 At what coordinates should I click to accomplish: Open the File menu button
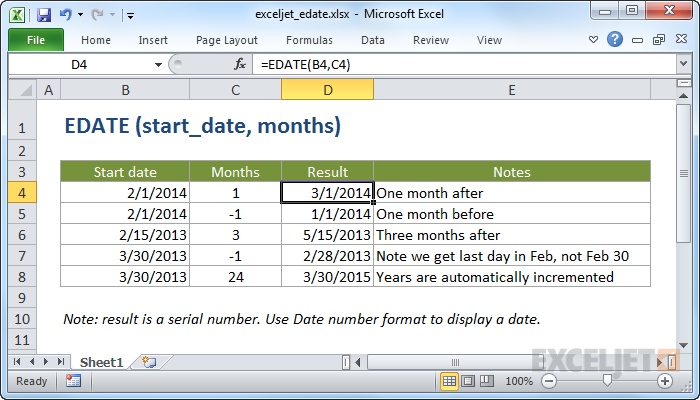pos(35,40)
